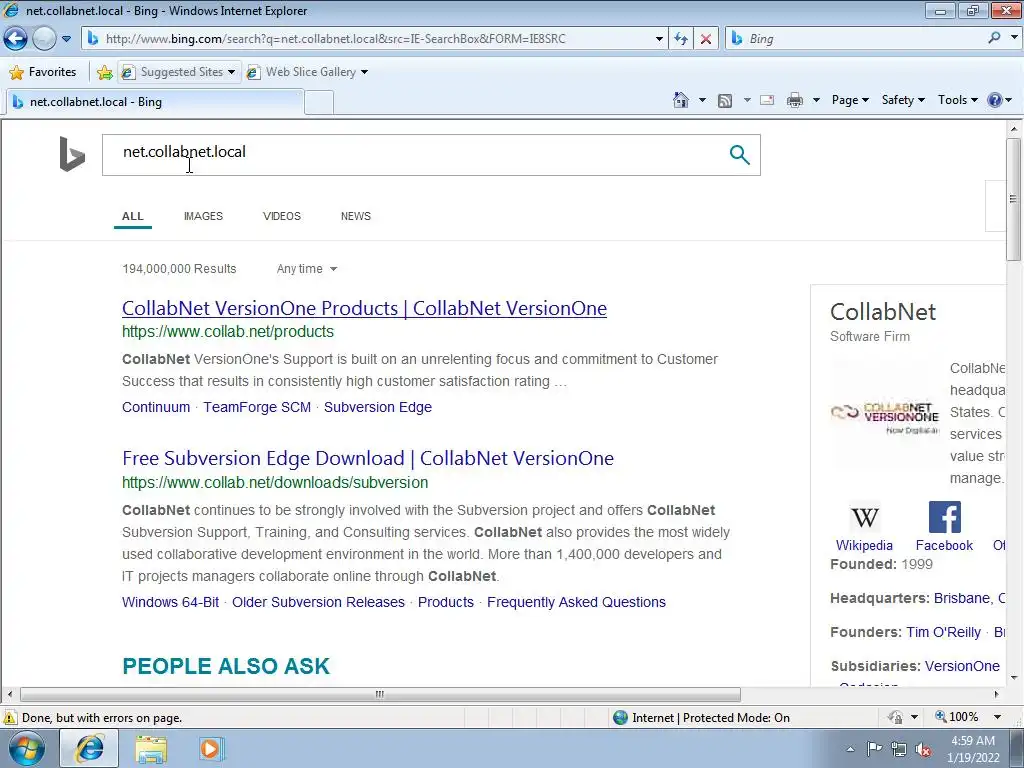Click the Refresh page icon
Viewport: 1024px width, 768px height.
pos(681,39)
